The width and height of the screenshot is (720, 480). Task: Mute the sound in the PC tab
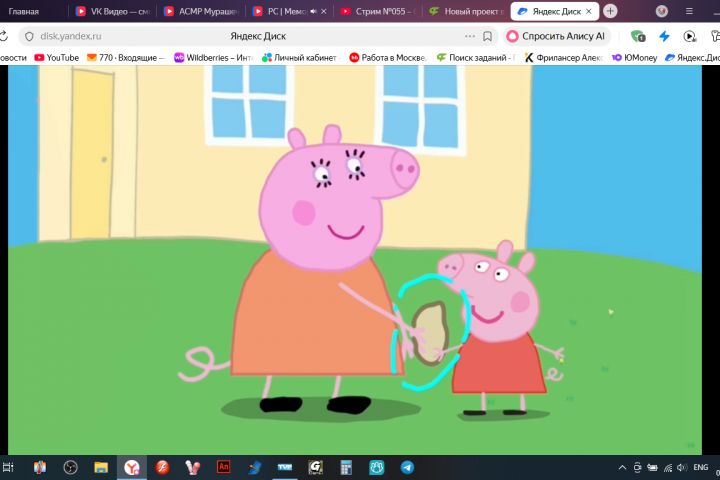click(314, 11)
